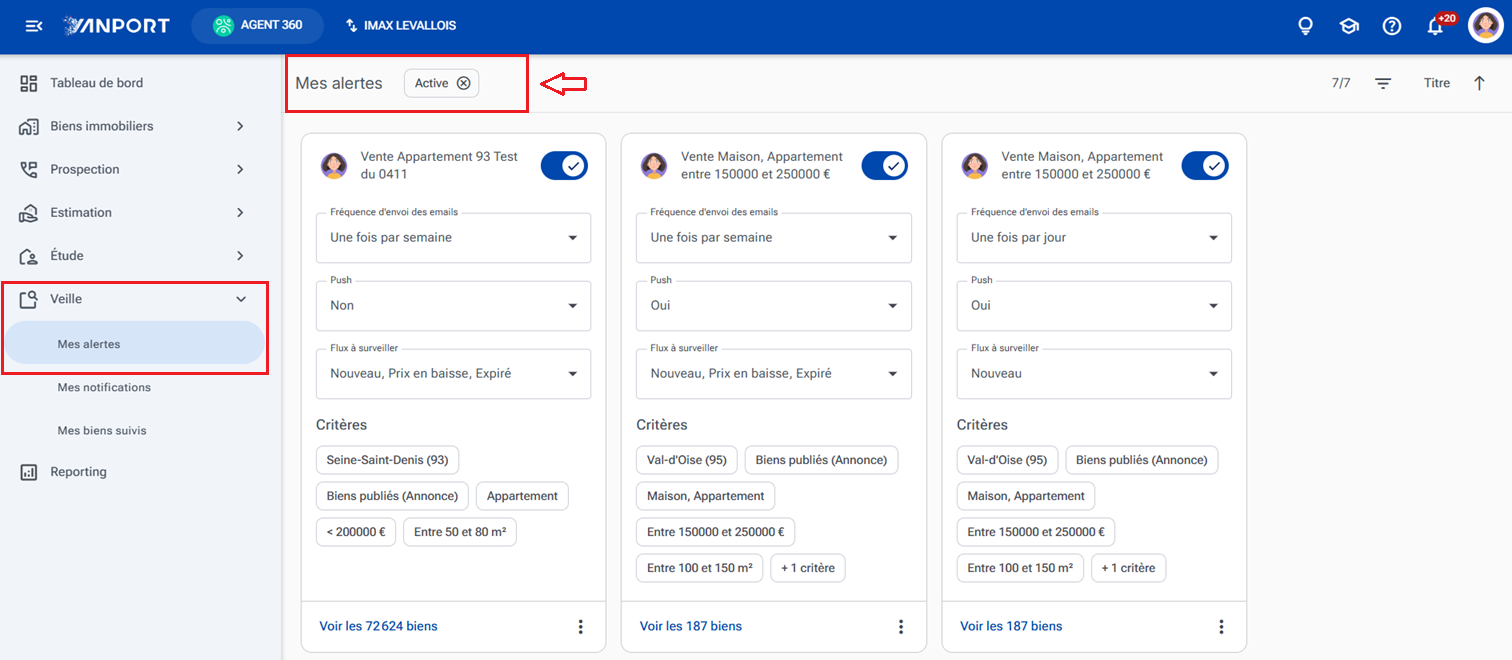Open Mes biens suivis in sidebar
Screen dimensions: 1512x660
133,430
